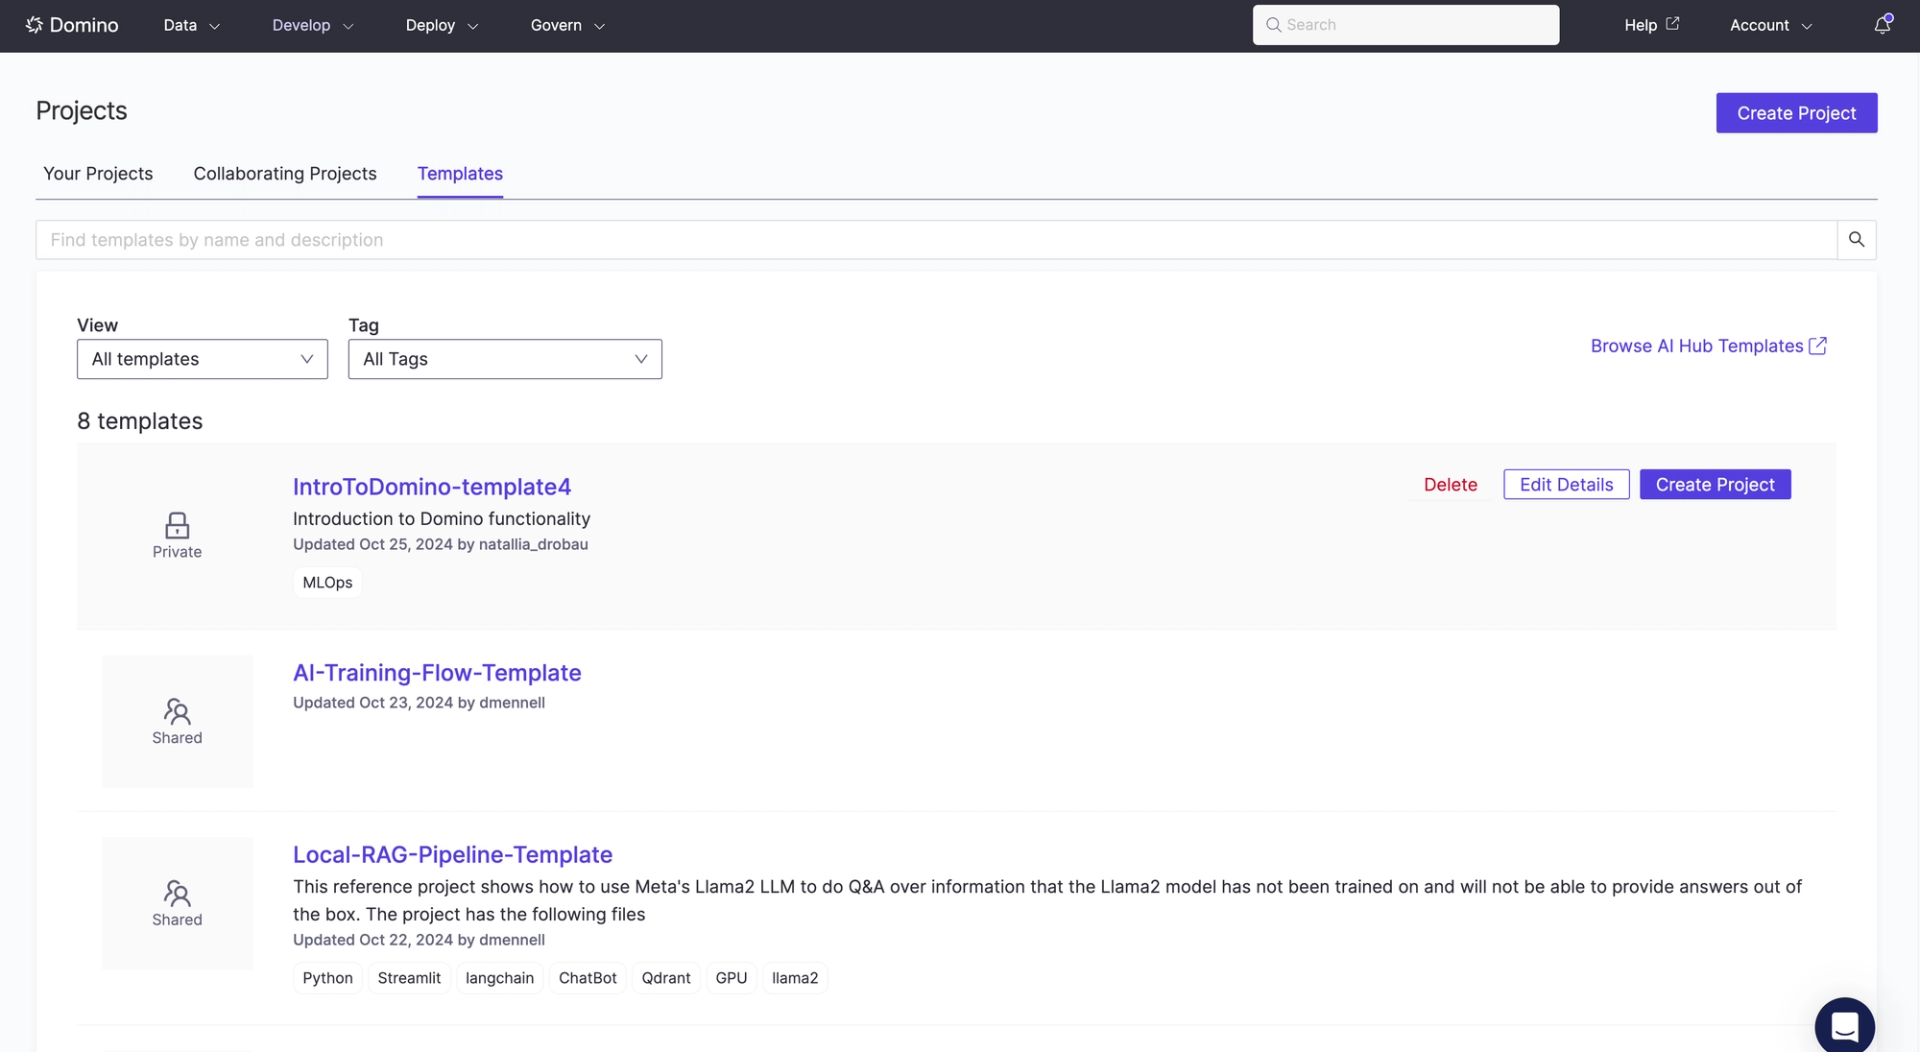This screenshot has width=1920, height=1052.
Task: Click the '8 templates' count text
Action: pyautogui.click(x=140, y=421)
